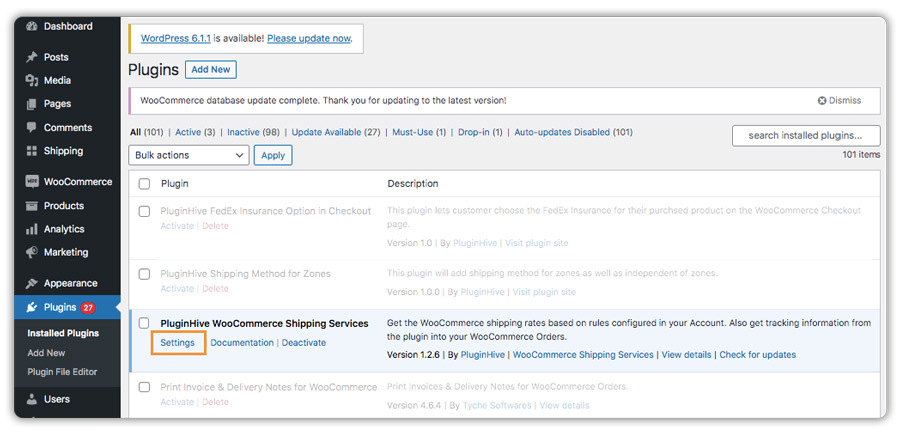Click the Appearance paintbrush icon
Viewport: 900px width, 433px height.
click(x=32, y=284)
